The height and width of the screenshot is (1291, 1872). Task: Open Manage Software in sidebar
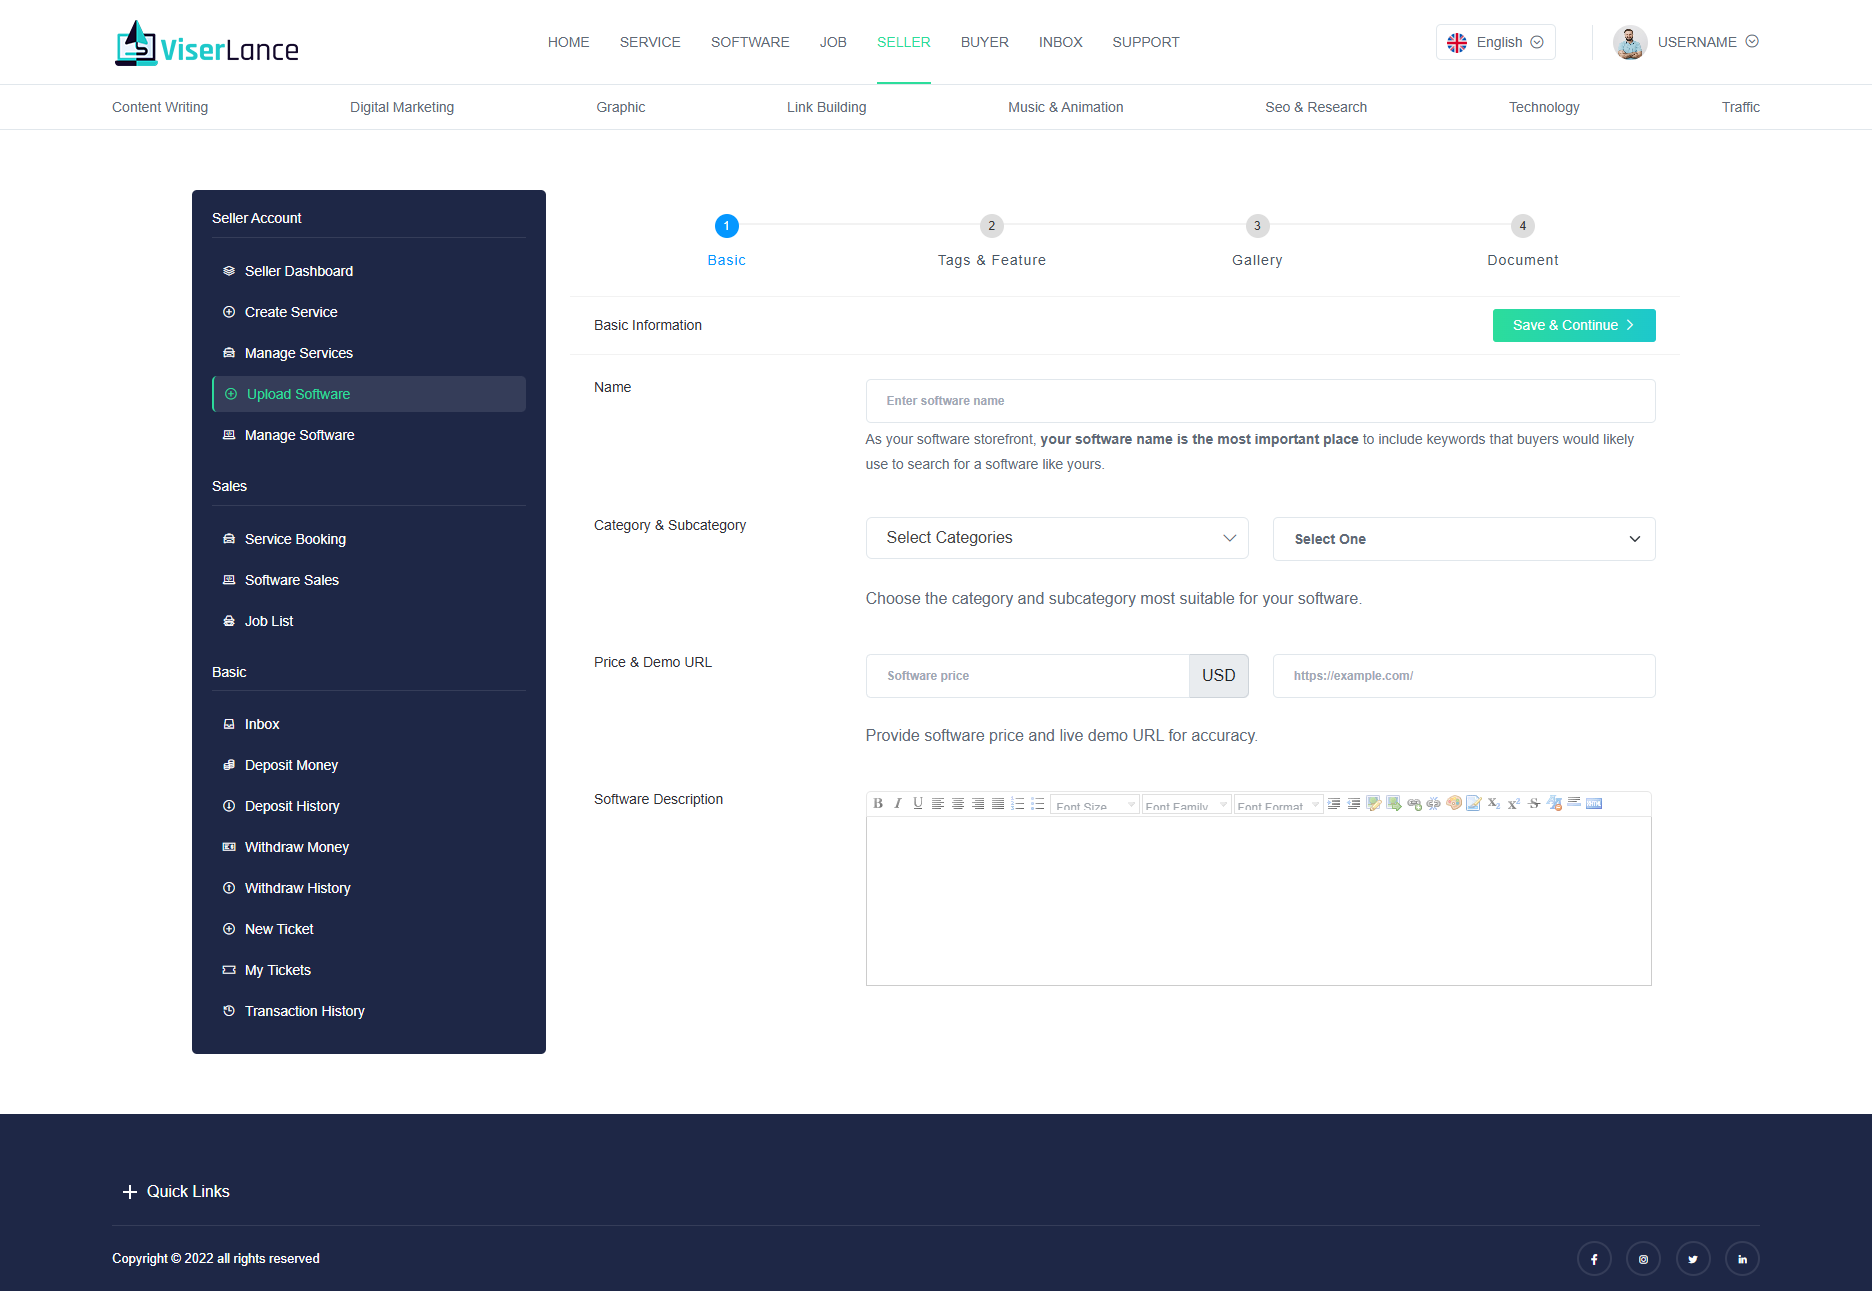[369, 435]
